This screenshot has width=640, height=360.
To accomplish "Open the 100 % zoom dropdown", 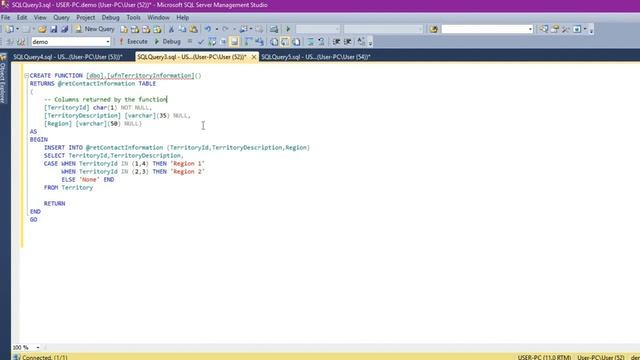I will click(x=38, y=348).
